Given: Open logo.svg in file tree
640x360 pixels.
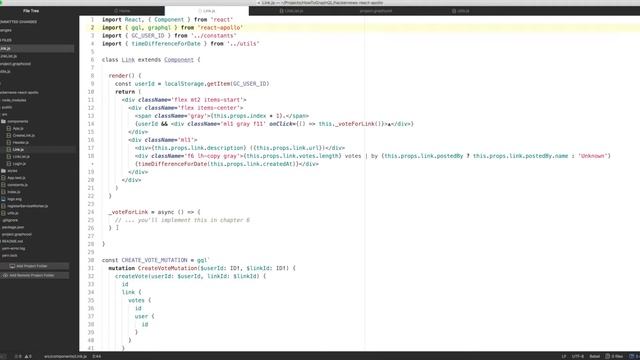Looking at the screenshot, I should [x=14, y=199].
